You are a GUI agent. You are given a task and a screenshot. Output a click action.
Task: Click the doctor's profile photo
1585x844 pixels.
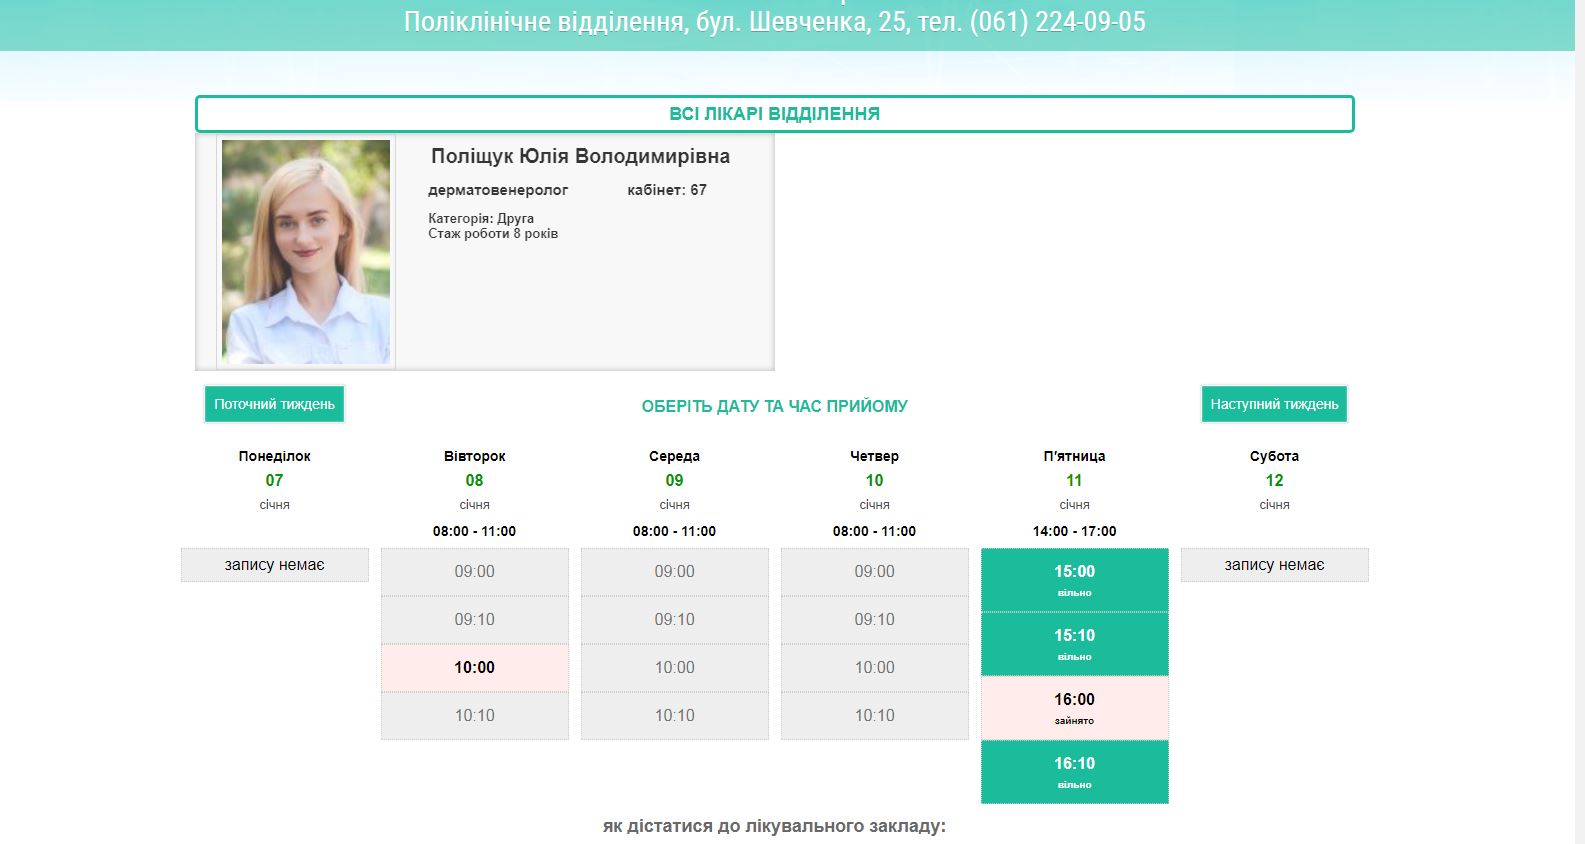click(x=306, y=252)
